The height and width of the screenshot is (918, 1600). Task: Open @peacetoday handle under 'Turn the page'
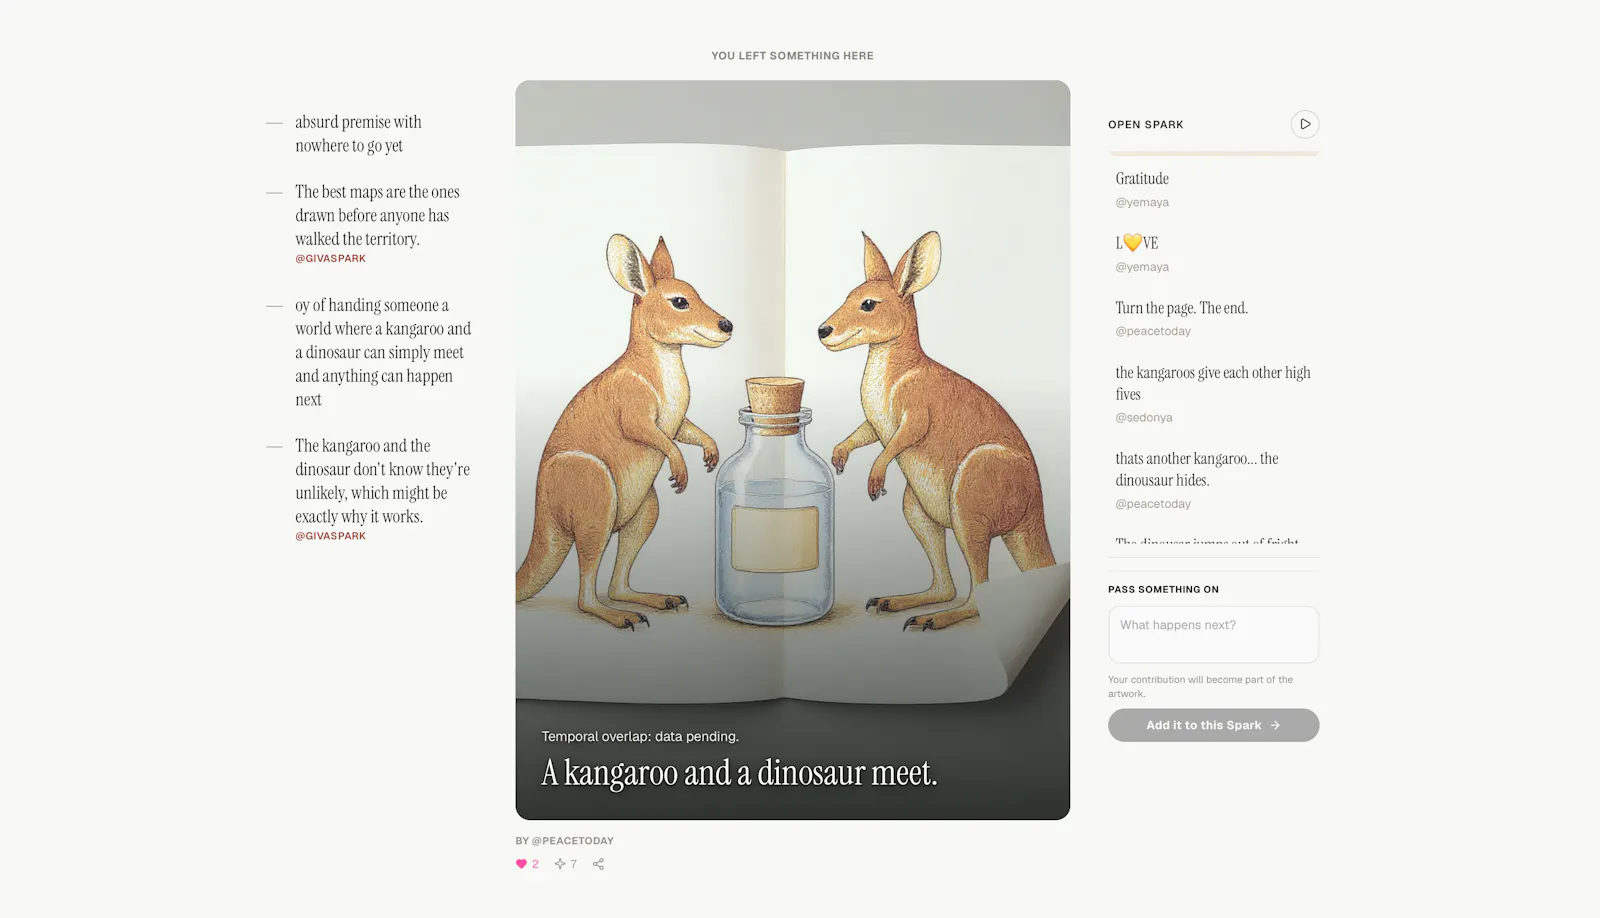(1153, 331)
